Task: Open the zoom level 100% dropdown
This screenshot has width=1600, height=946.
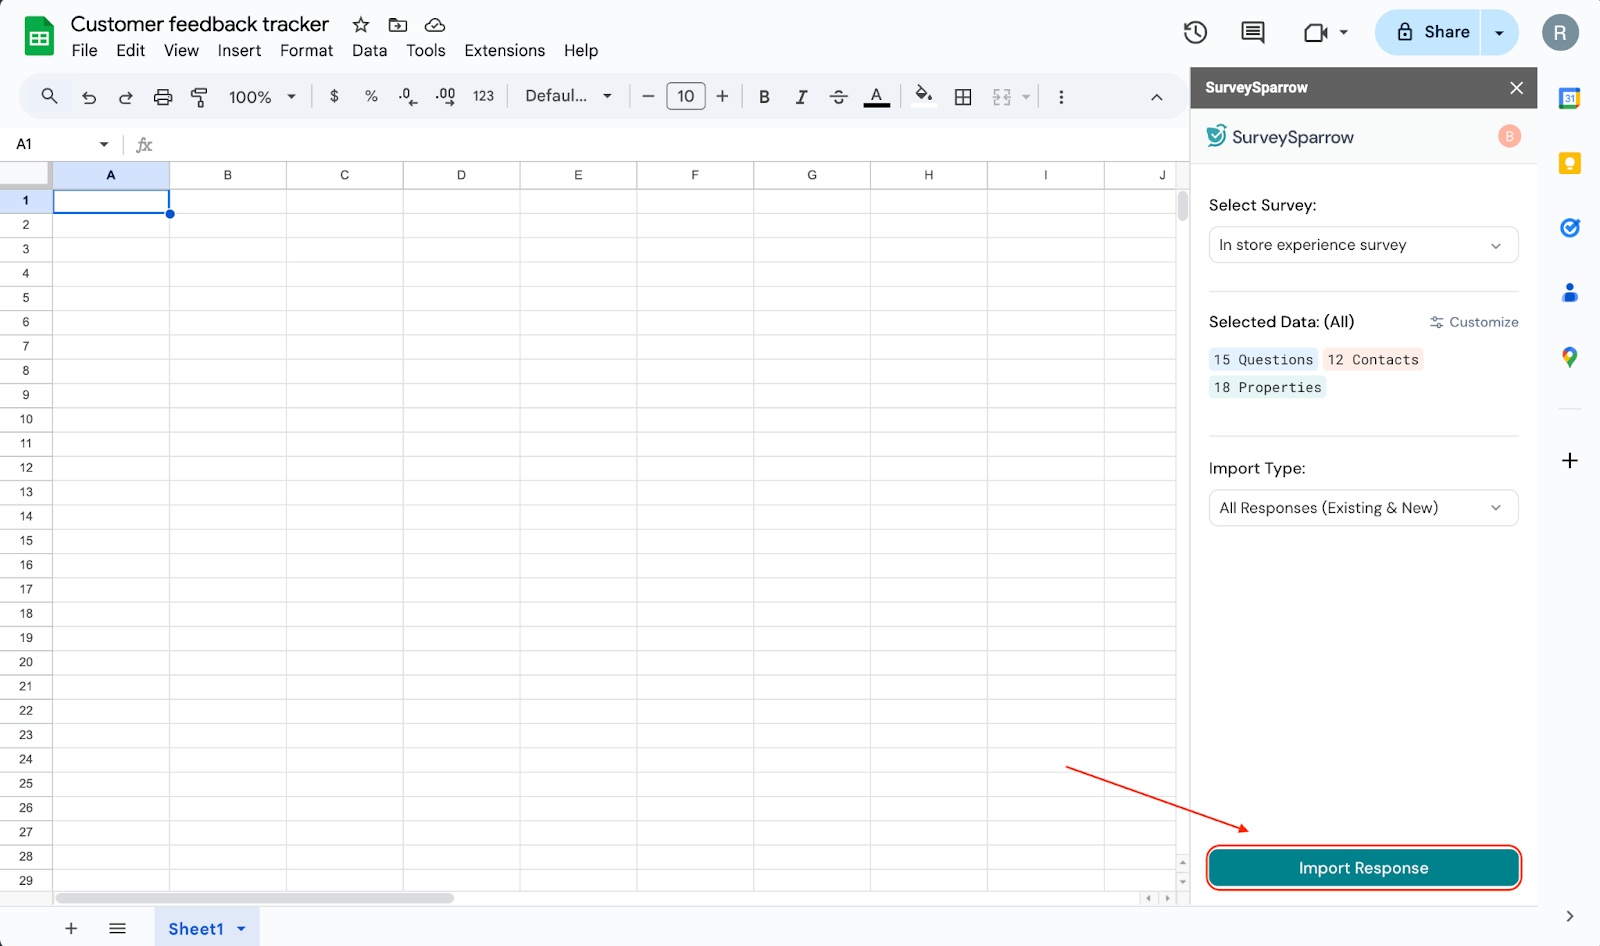Action: pyautogui.click(x=262, y=97)
